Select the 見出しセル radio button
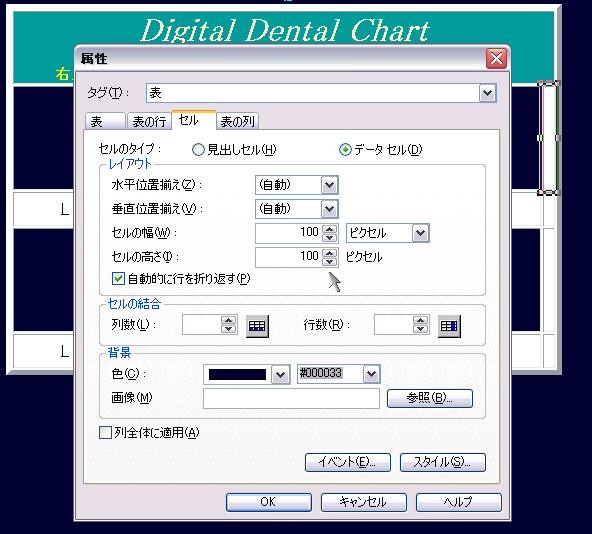Viewport: 592px width, 534px height. point(198,150)
